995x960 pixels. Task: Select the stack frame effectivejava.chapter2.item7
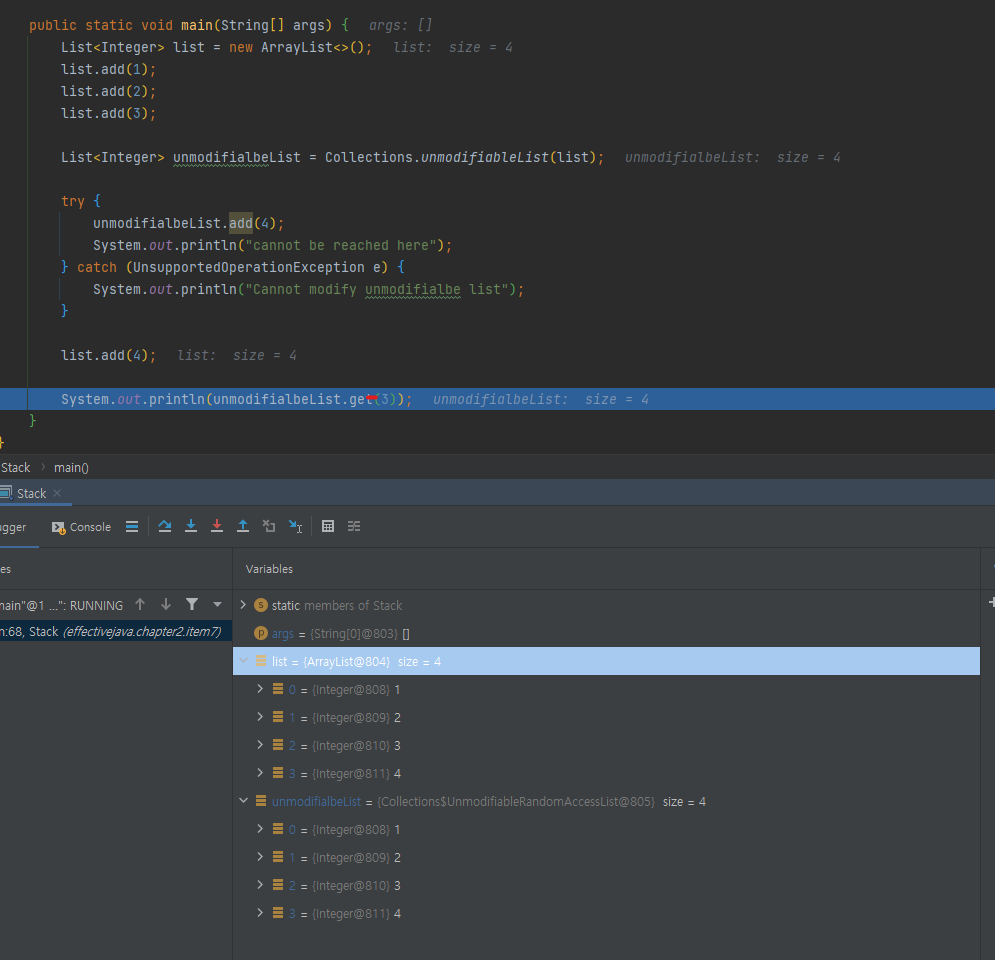[x=115, y=631]
